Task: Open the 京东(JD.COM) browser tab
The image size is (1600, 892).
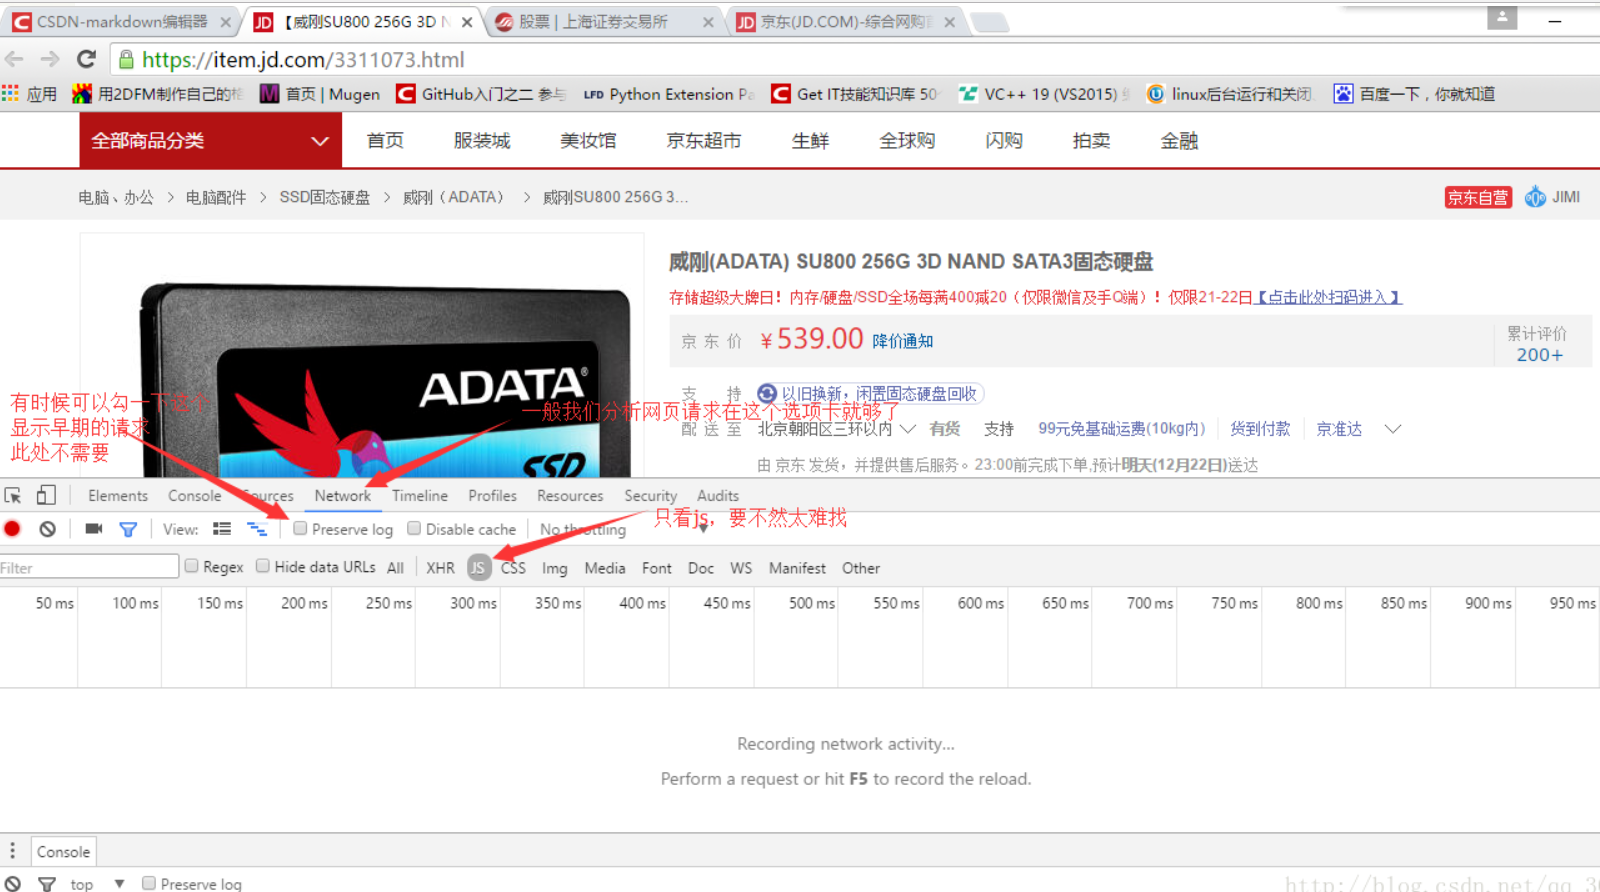Action: click(846, 22)
